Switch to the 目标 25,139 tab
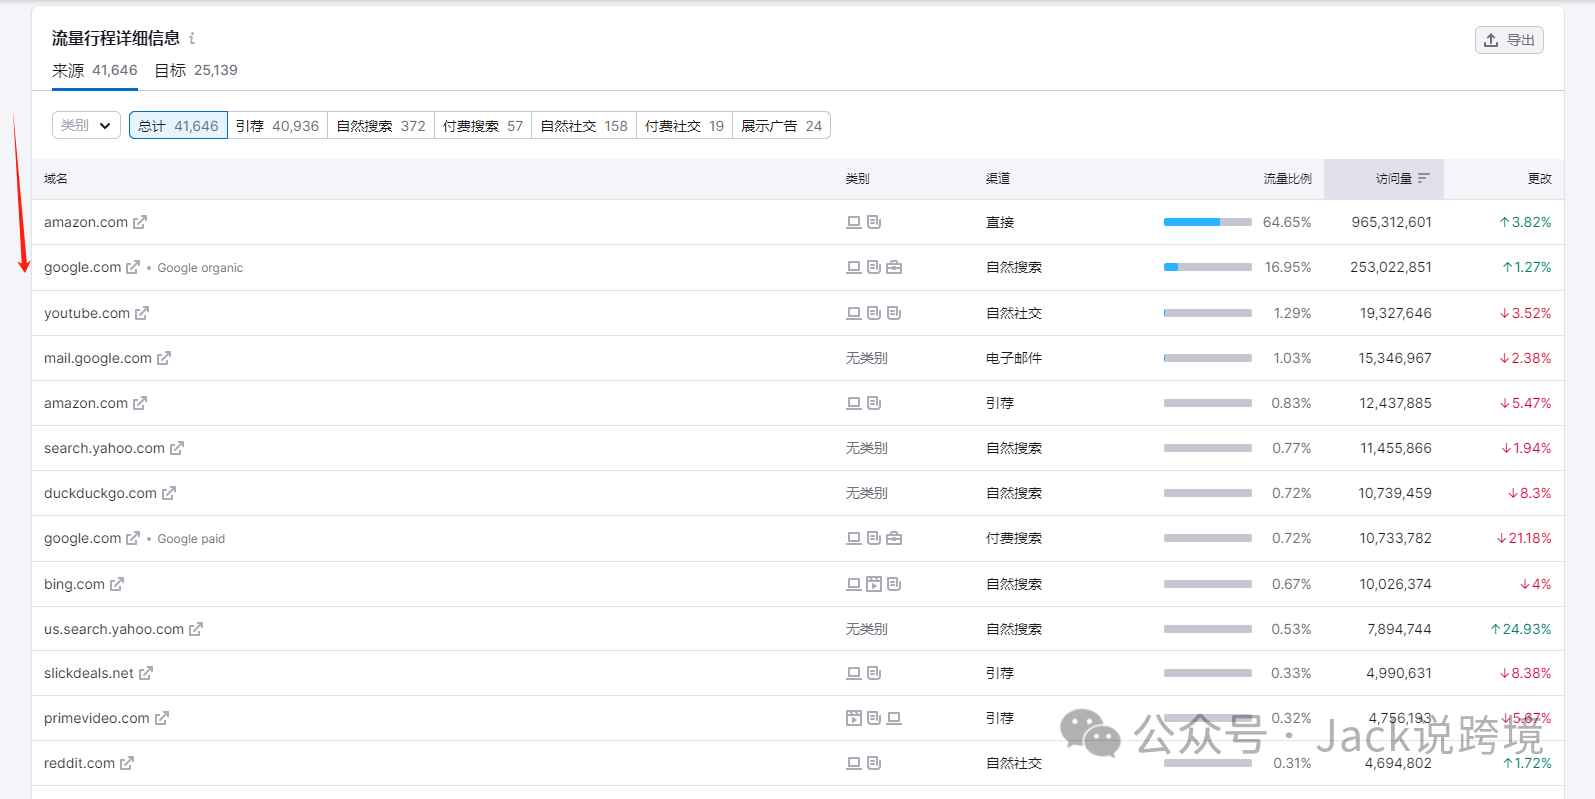 click(196, 70)
